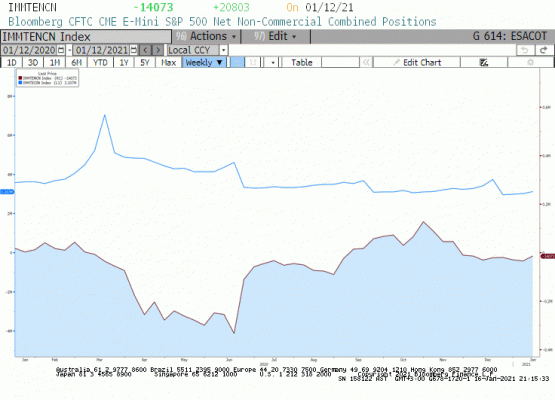555x400 pixels.
Task: Click blue IMMTESGN swatch in legend
Action: tap(20, 82)
